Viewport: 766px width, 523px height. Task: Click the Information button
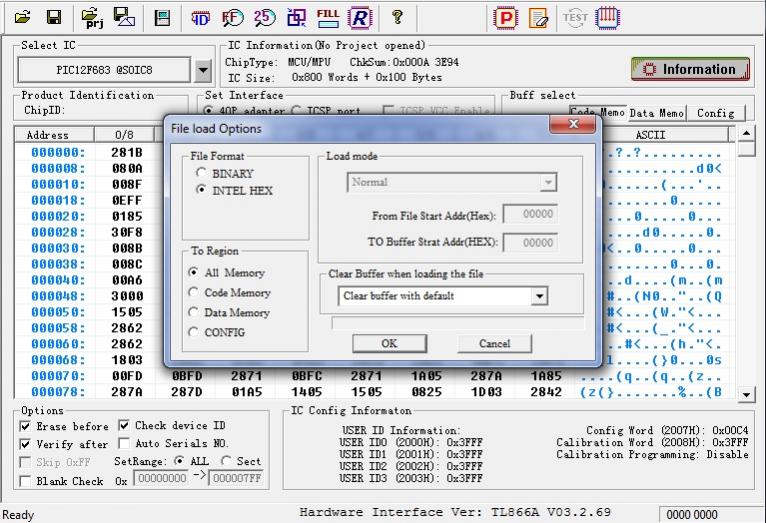pyautogui.click(x=689, y=69)
